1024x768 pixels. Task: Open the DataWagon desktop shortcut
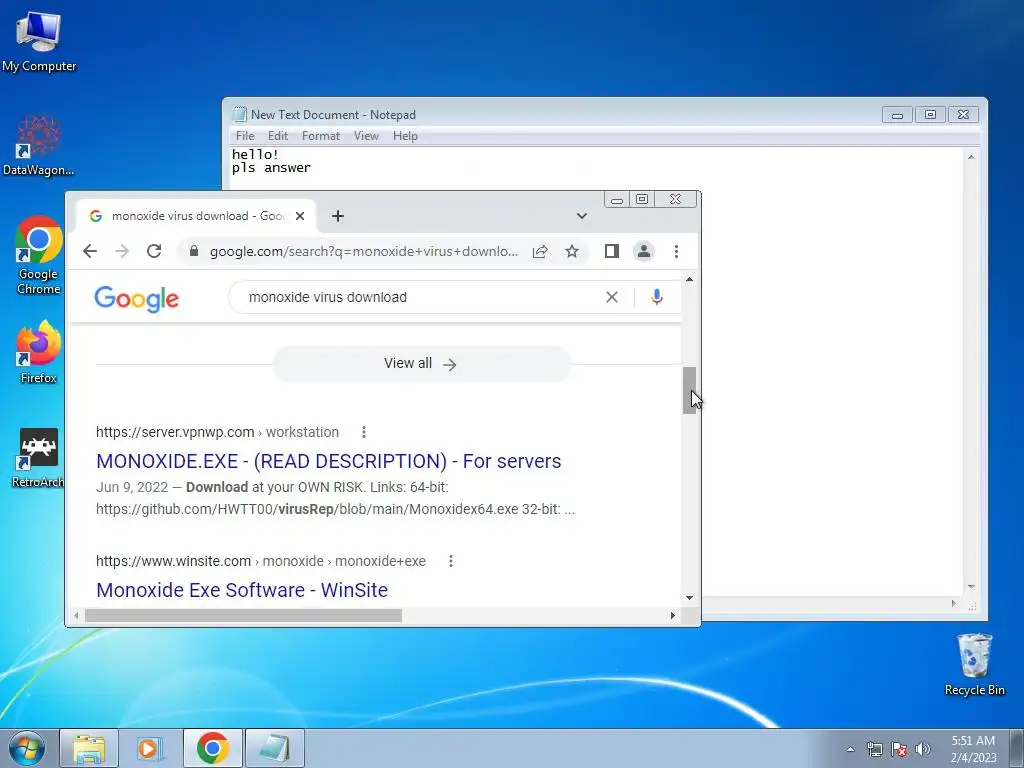coord(39,145)
